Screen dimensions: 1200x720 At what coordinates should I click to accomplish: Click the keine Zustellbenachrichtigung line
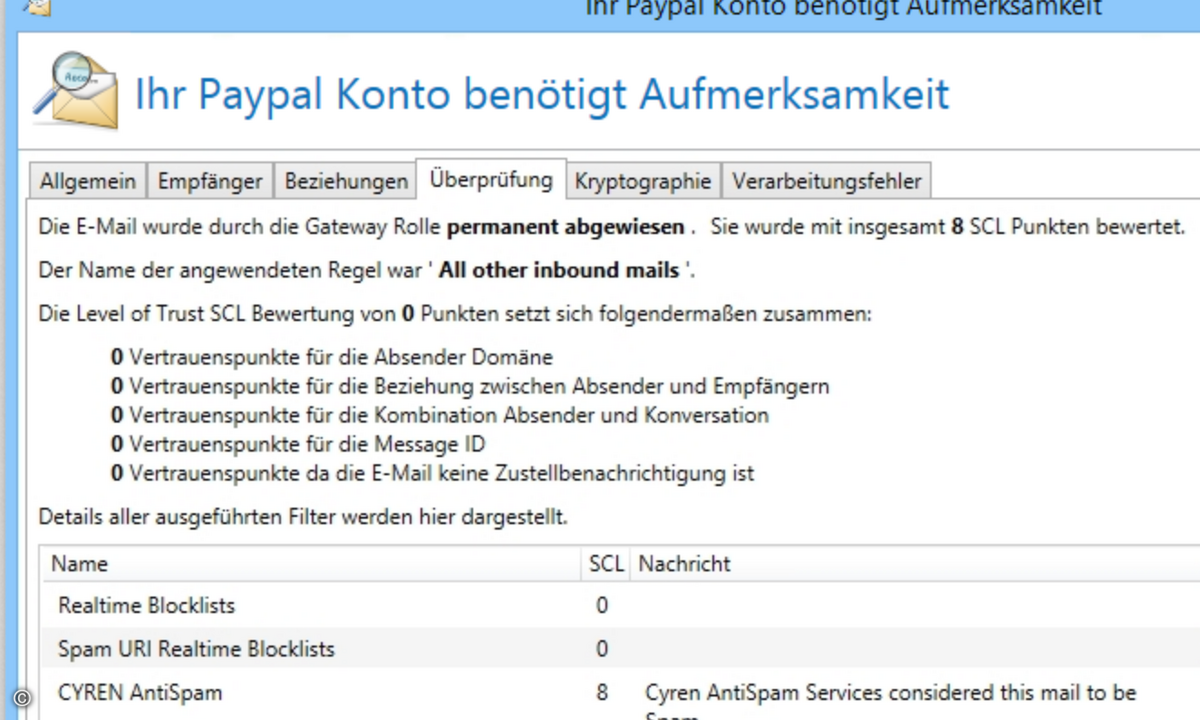[432, 473]
